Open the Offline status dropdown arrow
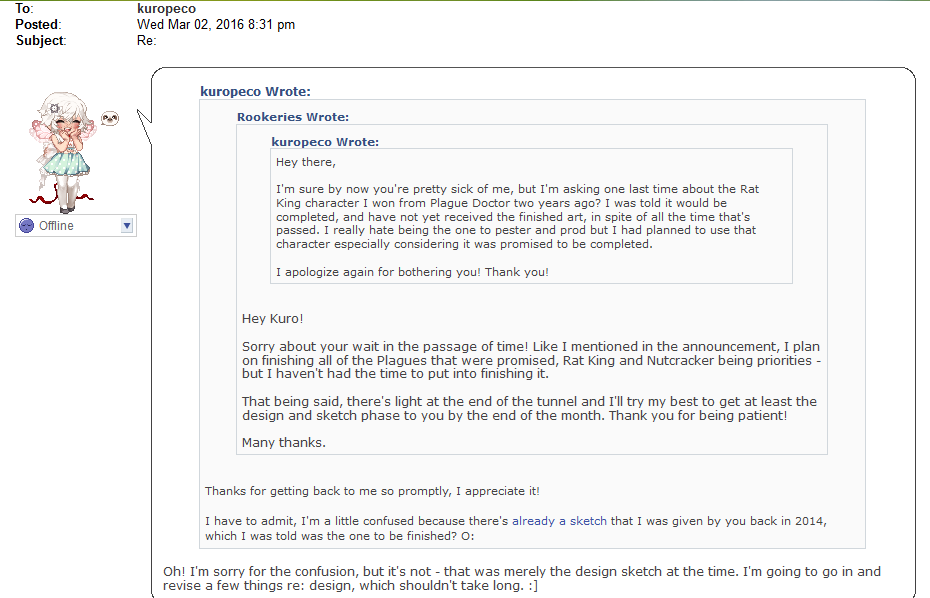 click(126, 225)
